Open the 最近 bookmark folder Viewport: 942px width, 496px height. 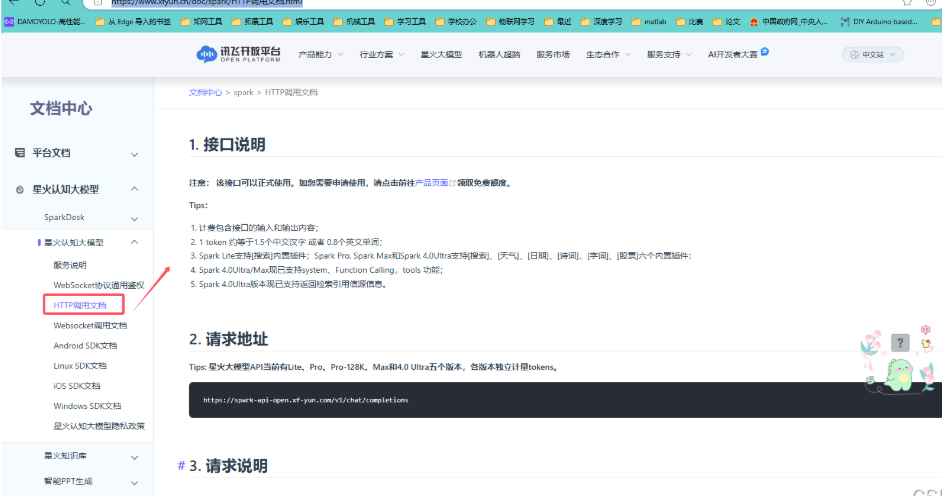558,22
